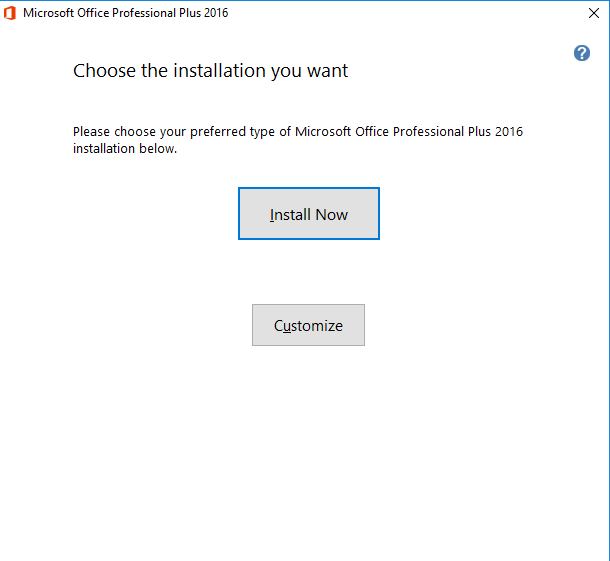Click the "Please choose your preferred type" description text
The height and width of the screenshot is (561, 610).
298,140
